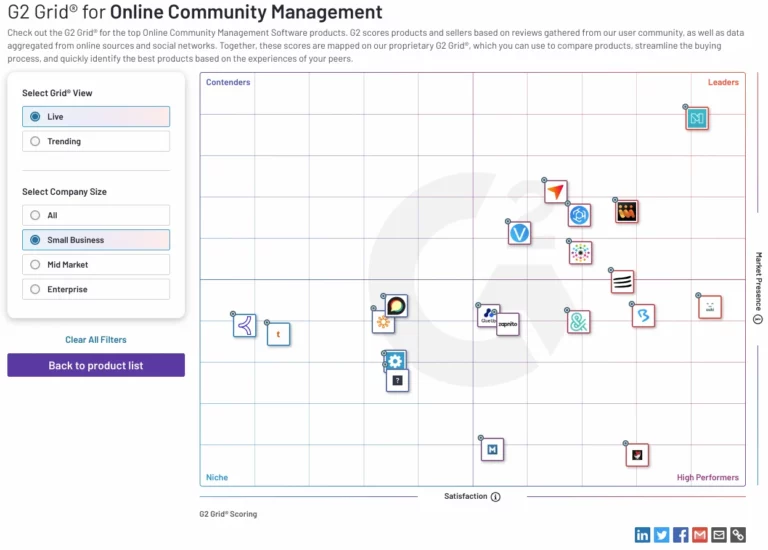The height and width of the screenshot is (550, 768).
Task: Open black tile with orange people logo
Action: 626,212
